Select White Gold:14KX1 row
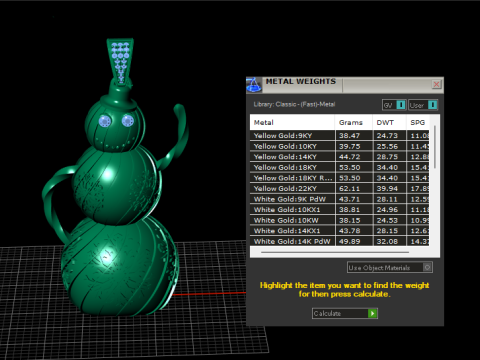This screenshot has width=480, height=360. coord(339,231)
